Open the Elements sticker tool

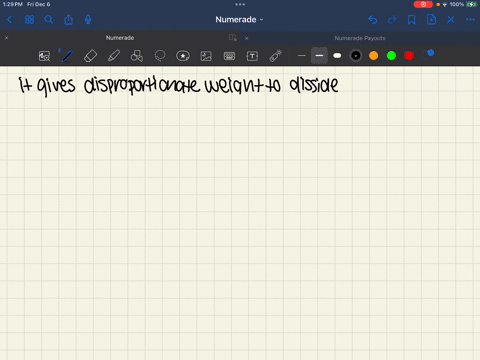pos(183,56)
